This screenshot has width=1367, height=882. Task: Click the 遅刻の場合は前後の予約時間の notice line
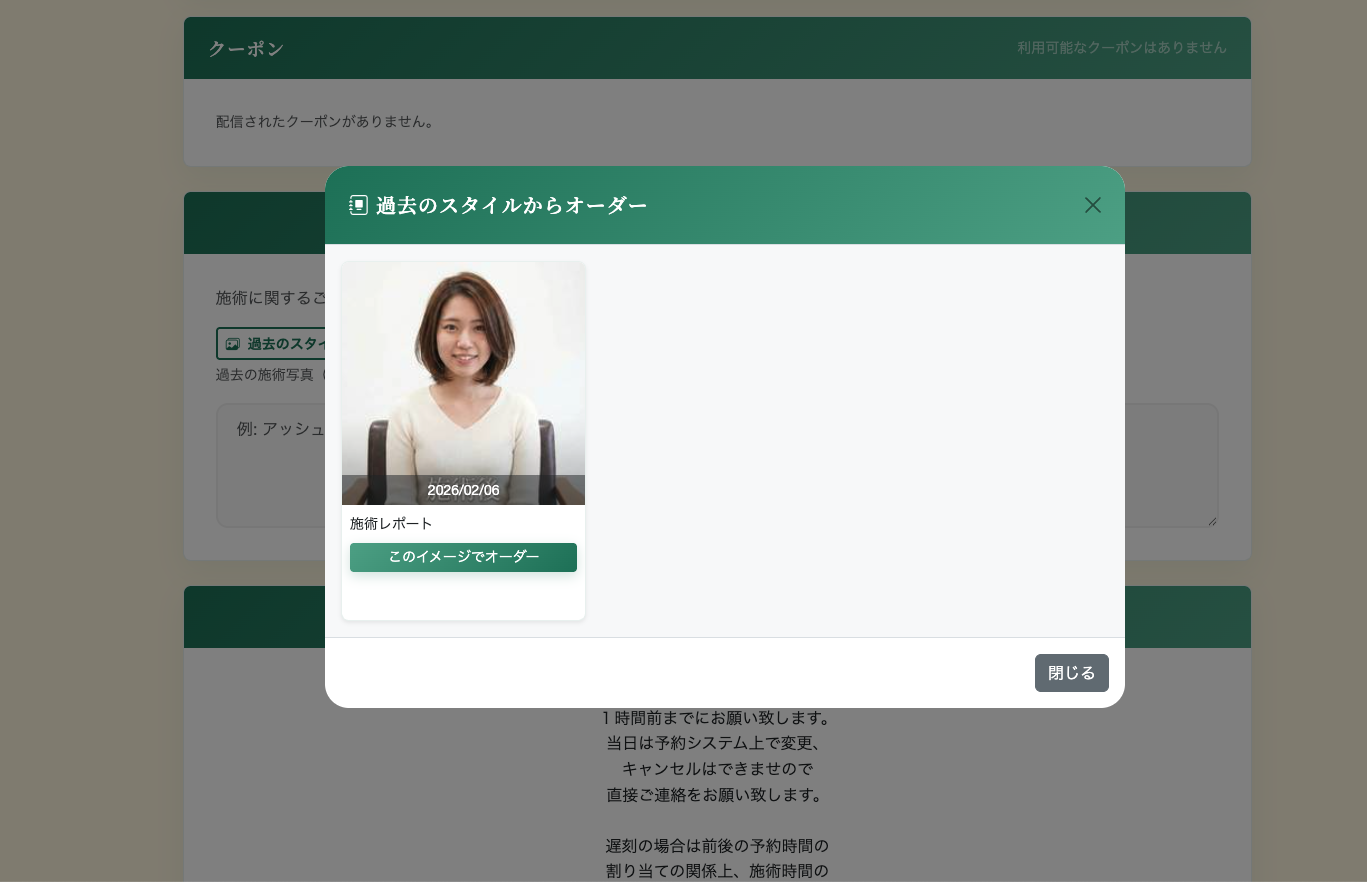coord(716,845)
